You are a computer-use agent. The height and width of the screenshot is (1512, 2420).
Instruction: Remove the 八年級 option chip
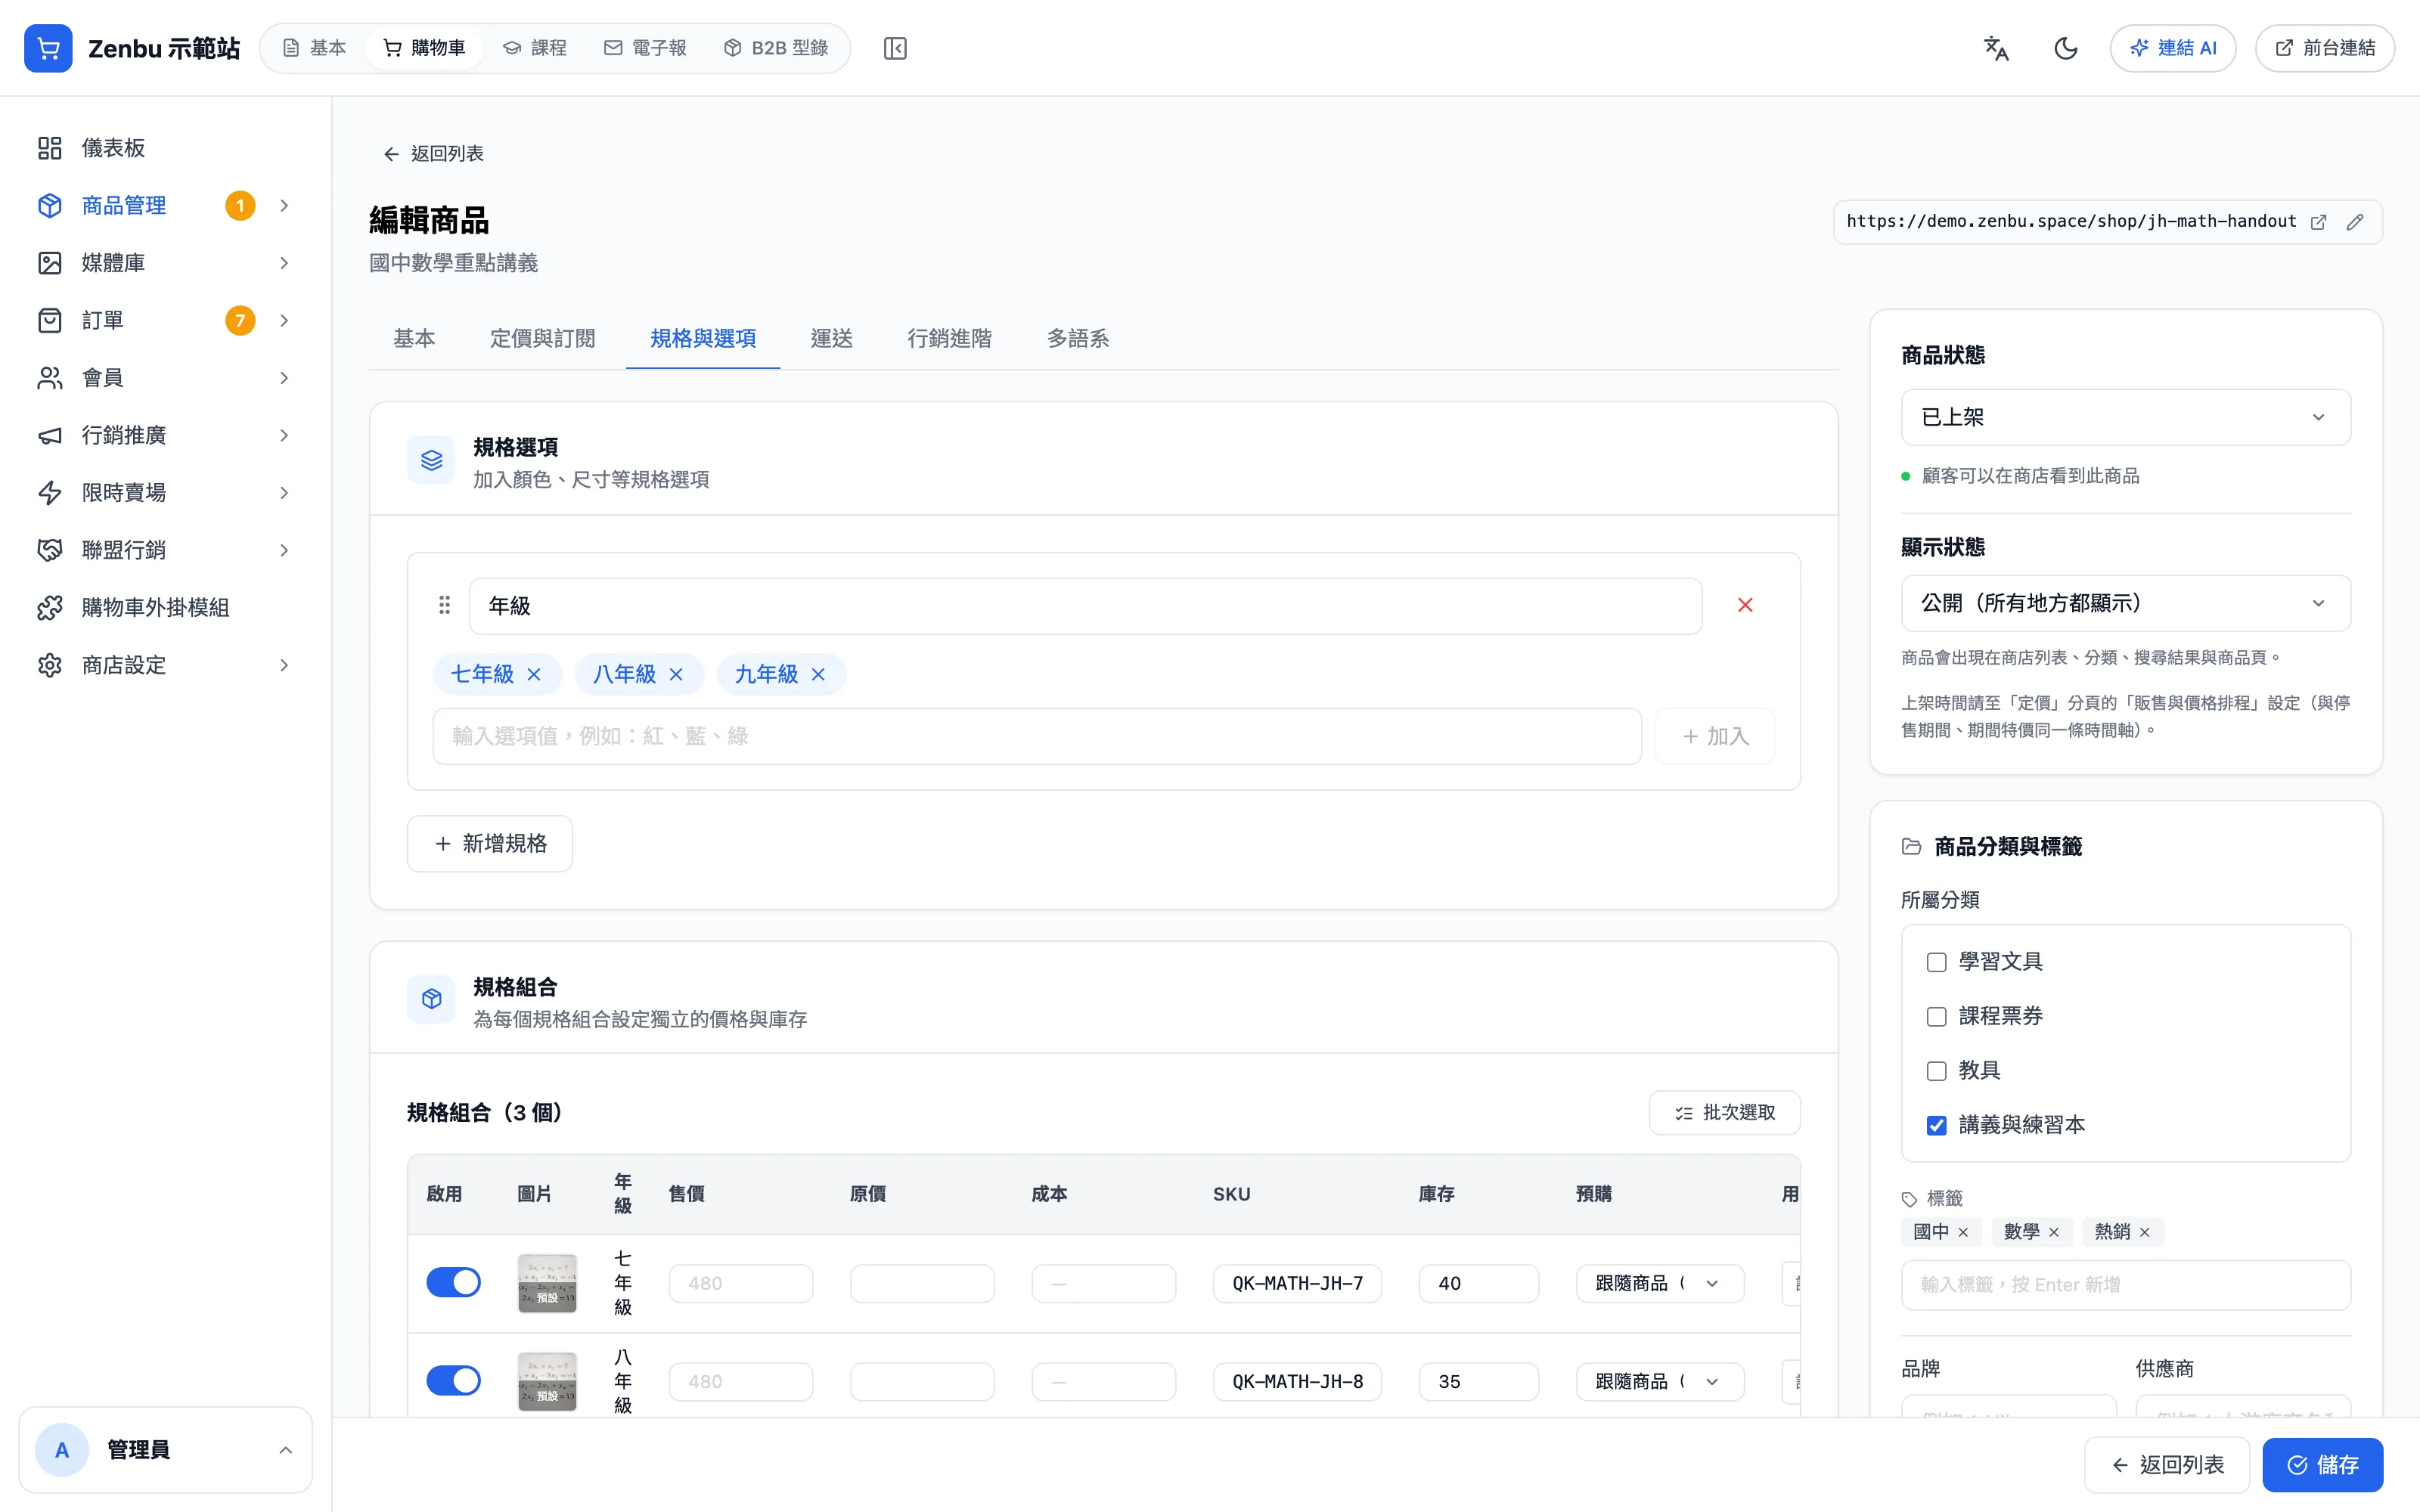click(x=676, y=675)
